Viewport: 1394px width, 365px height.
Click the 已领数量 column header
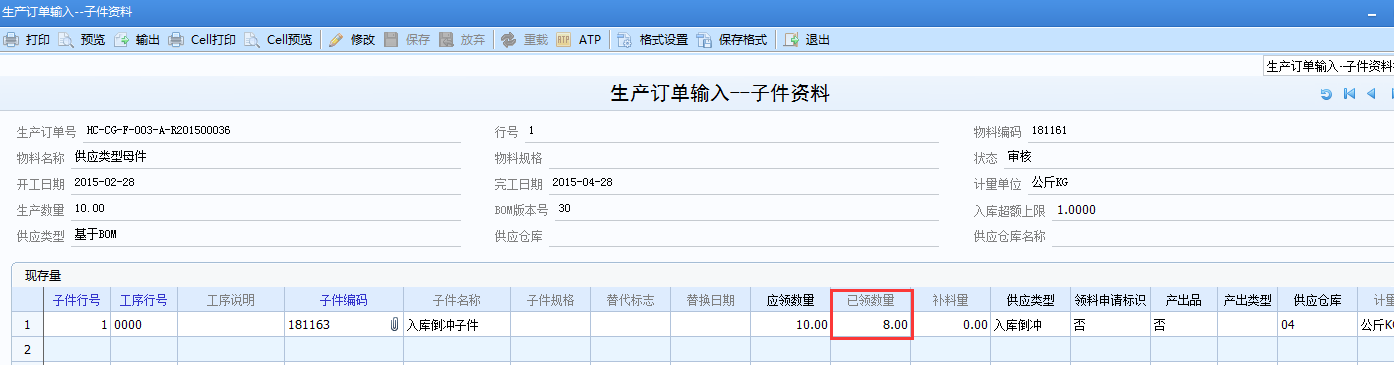tap(870, 300)
